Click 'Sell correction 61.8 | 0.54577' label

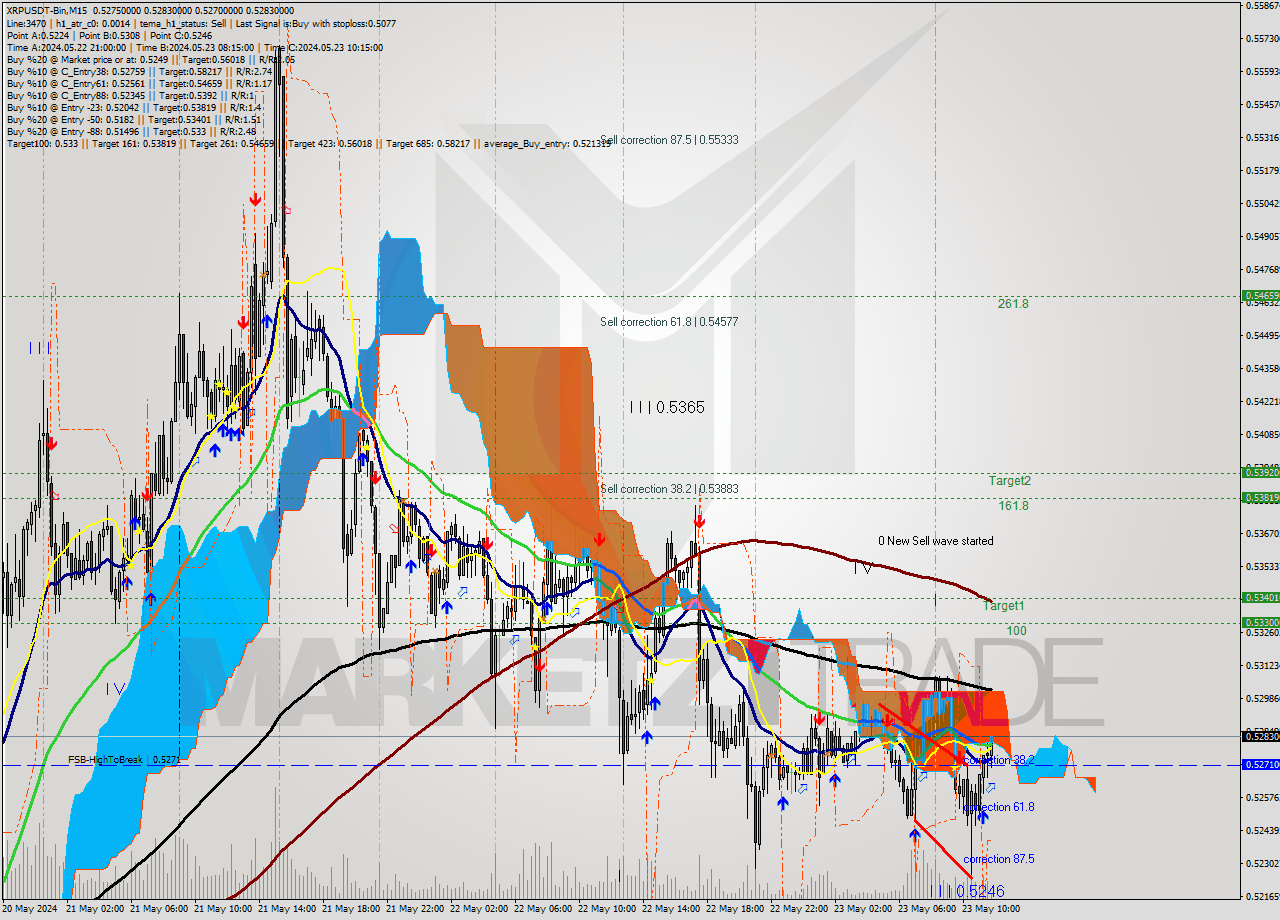click(670, 322)
